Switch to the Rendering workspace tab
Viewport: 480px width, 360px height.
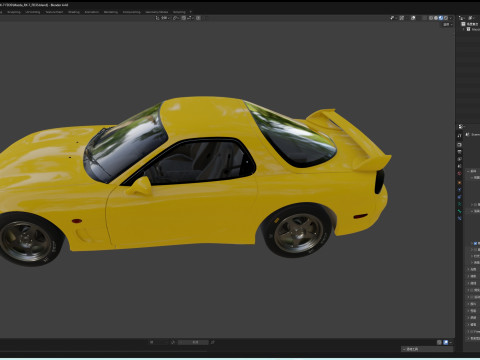click(111, 12)
